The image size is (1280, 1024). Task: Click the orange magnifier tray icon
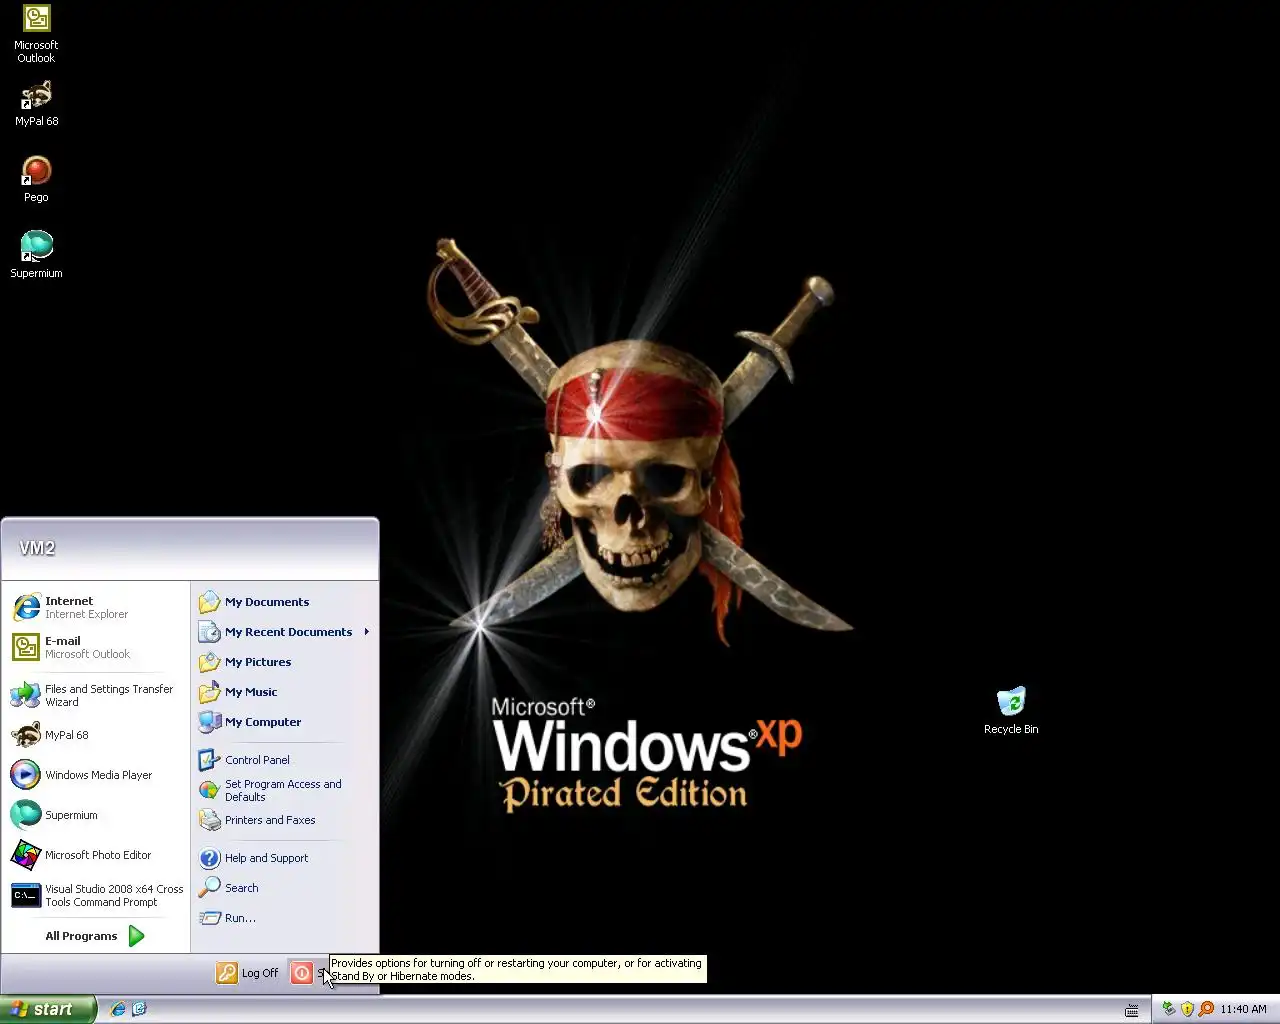point(1206,1009)
